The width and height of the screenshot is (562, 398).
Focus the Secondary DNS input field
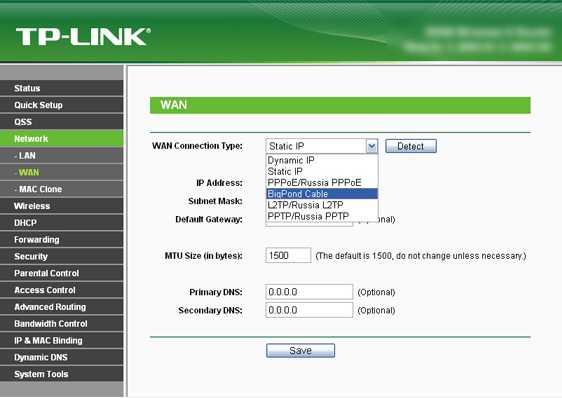click(x=309, y=310)
